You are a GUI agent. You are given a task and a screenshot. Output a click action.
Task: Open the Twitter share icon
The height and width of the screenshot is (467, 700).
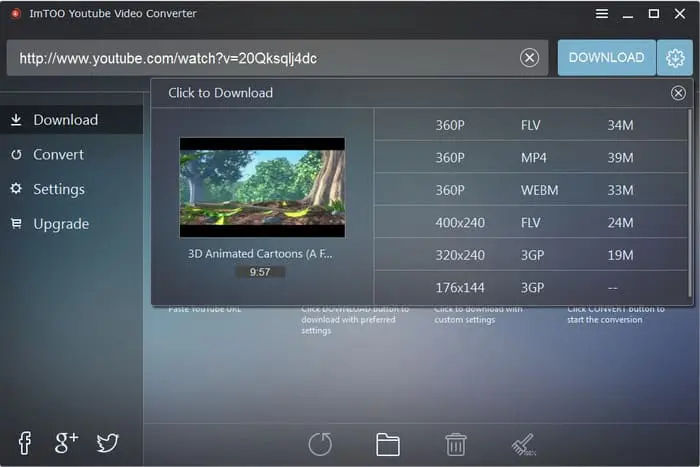coord(108,443)
